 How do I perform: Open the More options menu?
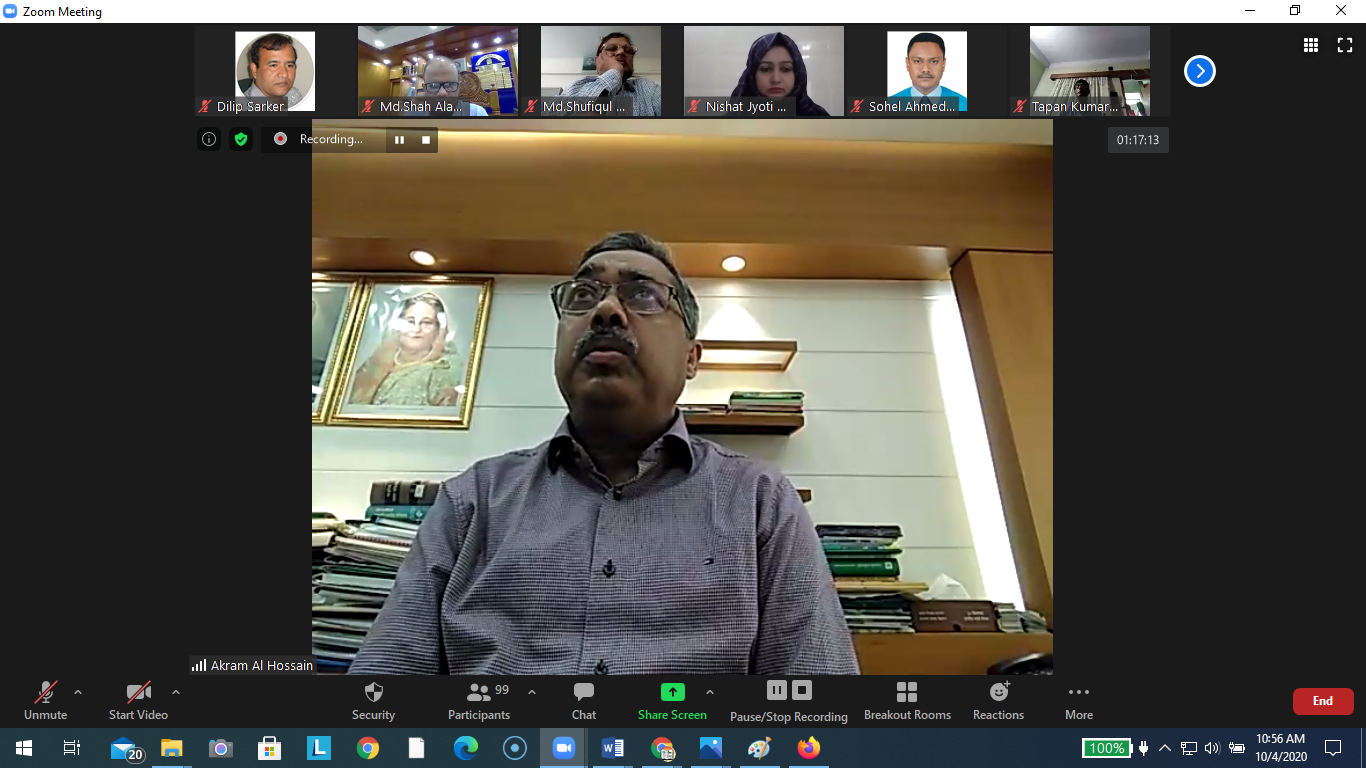pyautogui.click(x=1079, y=701)
